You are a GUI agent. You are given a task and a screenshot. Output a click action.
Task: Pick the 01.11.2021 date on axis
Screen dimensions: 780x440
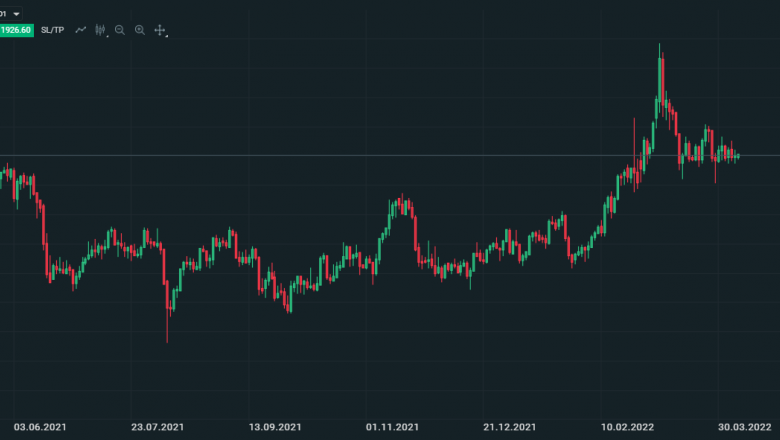point(392,426)
